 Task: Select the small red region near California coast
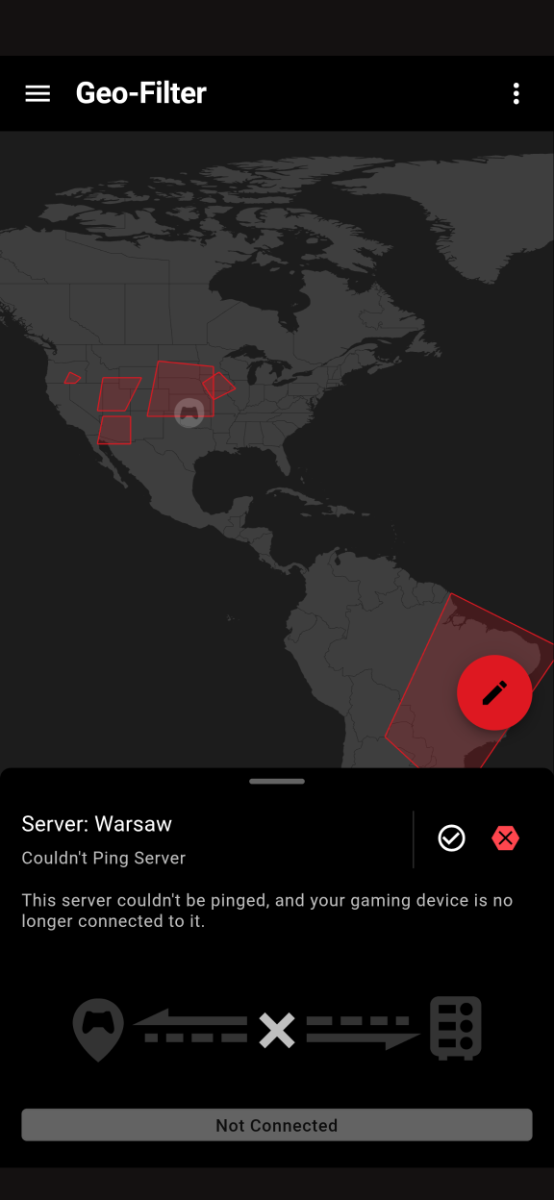pos(72,378)
